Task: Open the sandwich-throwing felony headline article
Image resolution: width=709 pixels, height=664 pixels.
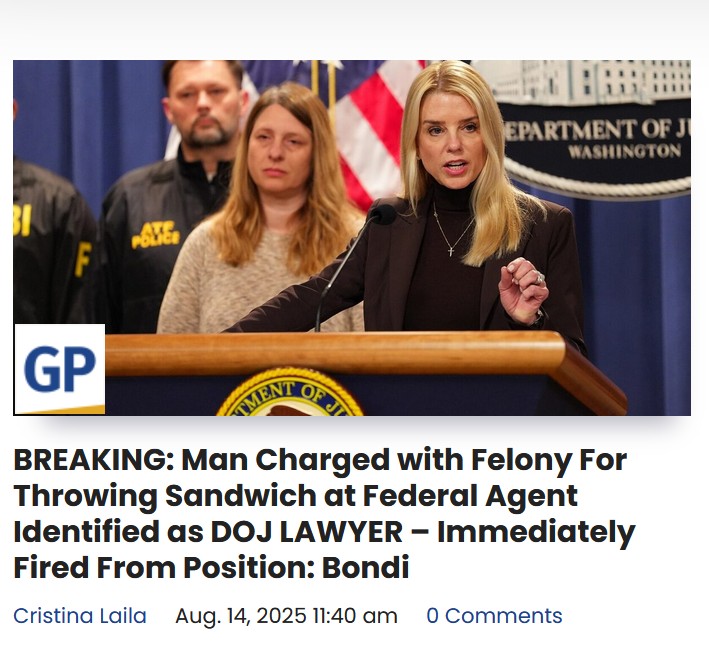Action: coord(324,513)
